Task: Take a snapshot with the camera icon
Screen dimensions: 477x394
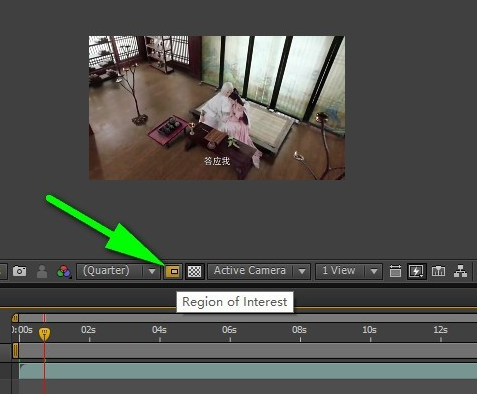Action: coord(19,271)
